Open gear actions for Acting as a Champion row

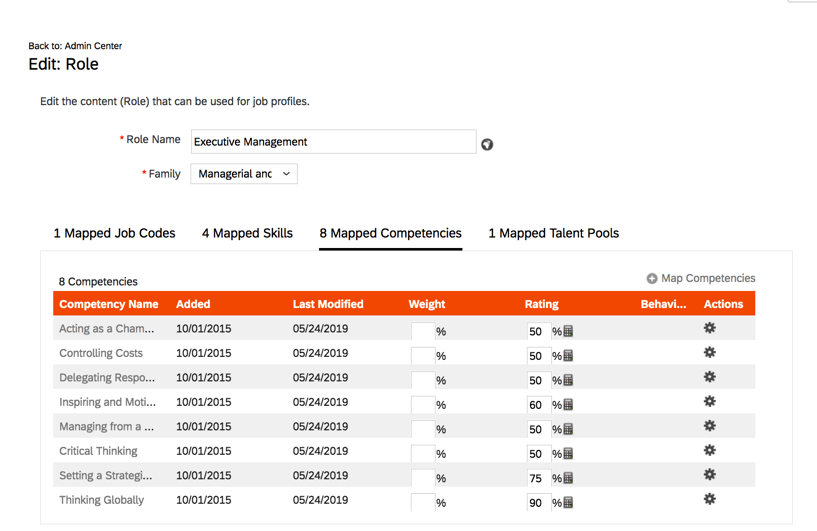click(709, 328)
